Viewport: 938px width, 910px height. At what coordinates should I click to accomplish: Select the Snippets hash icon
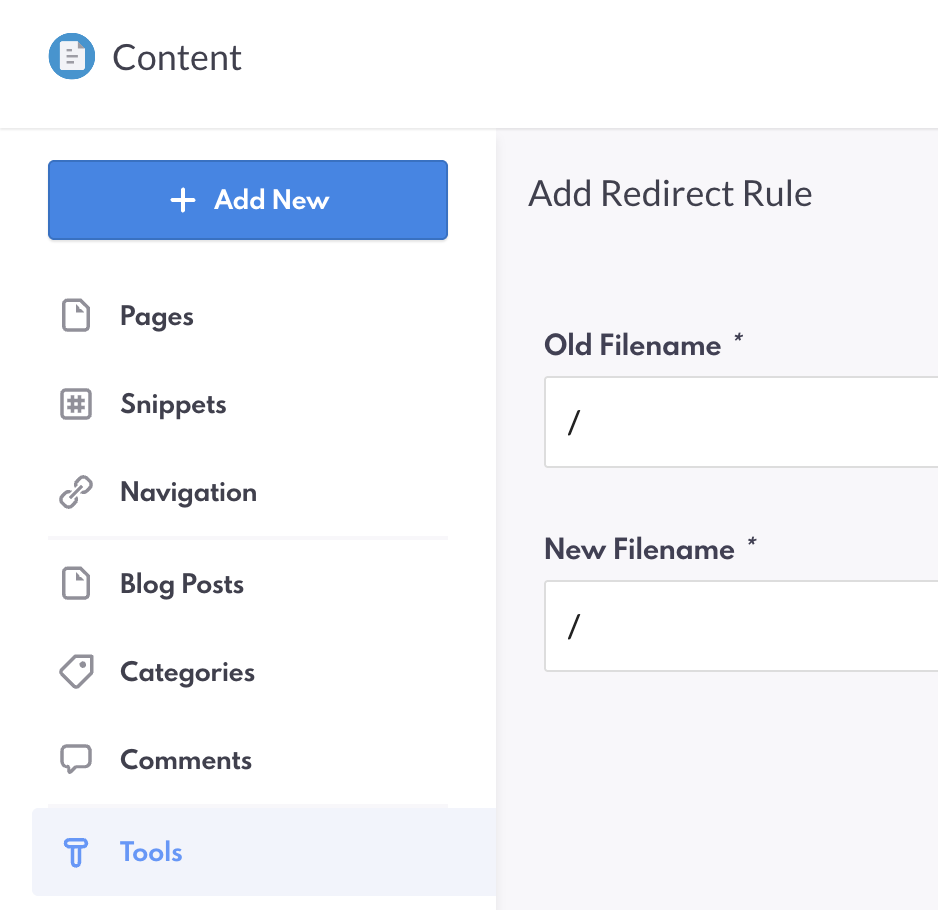click(77, 405)
